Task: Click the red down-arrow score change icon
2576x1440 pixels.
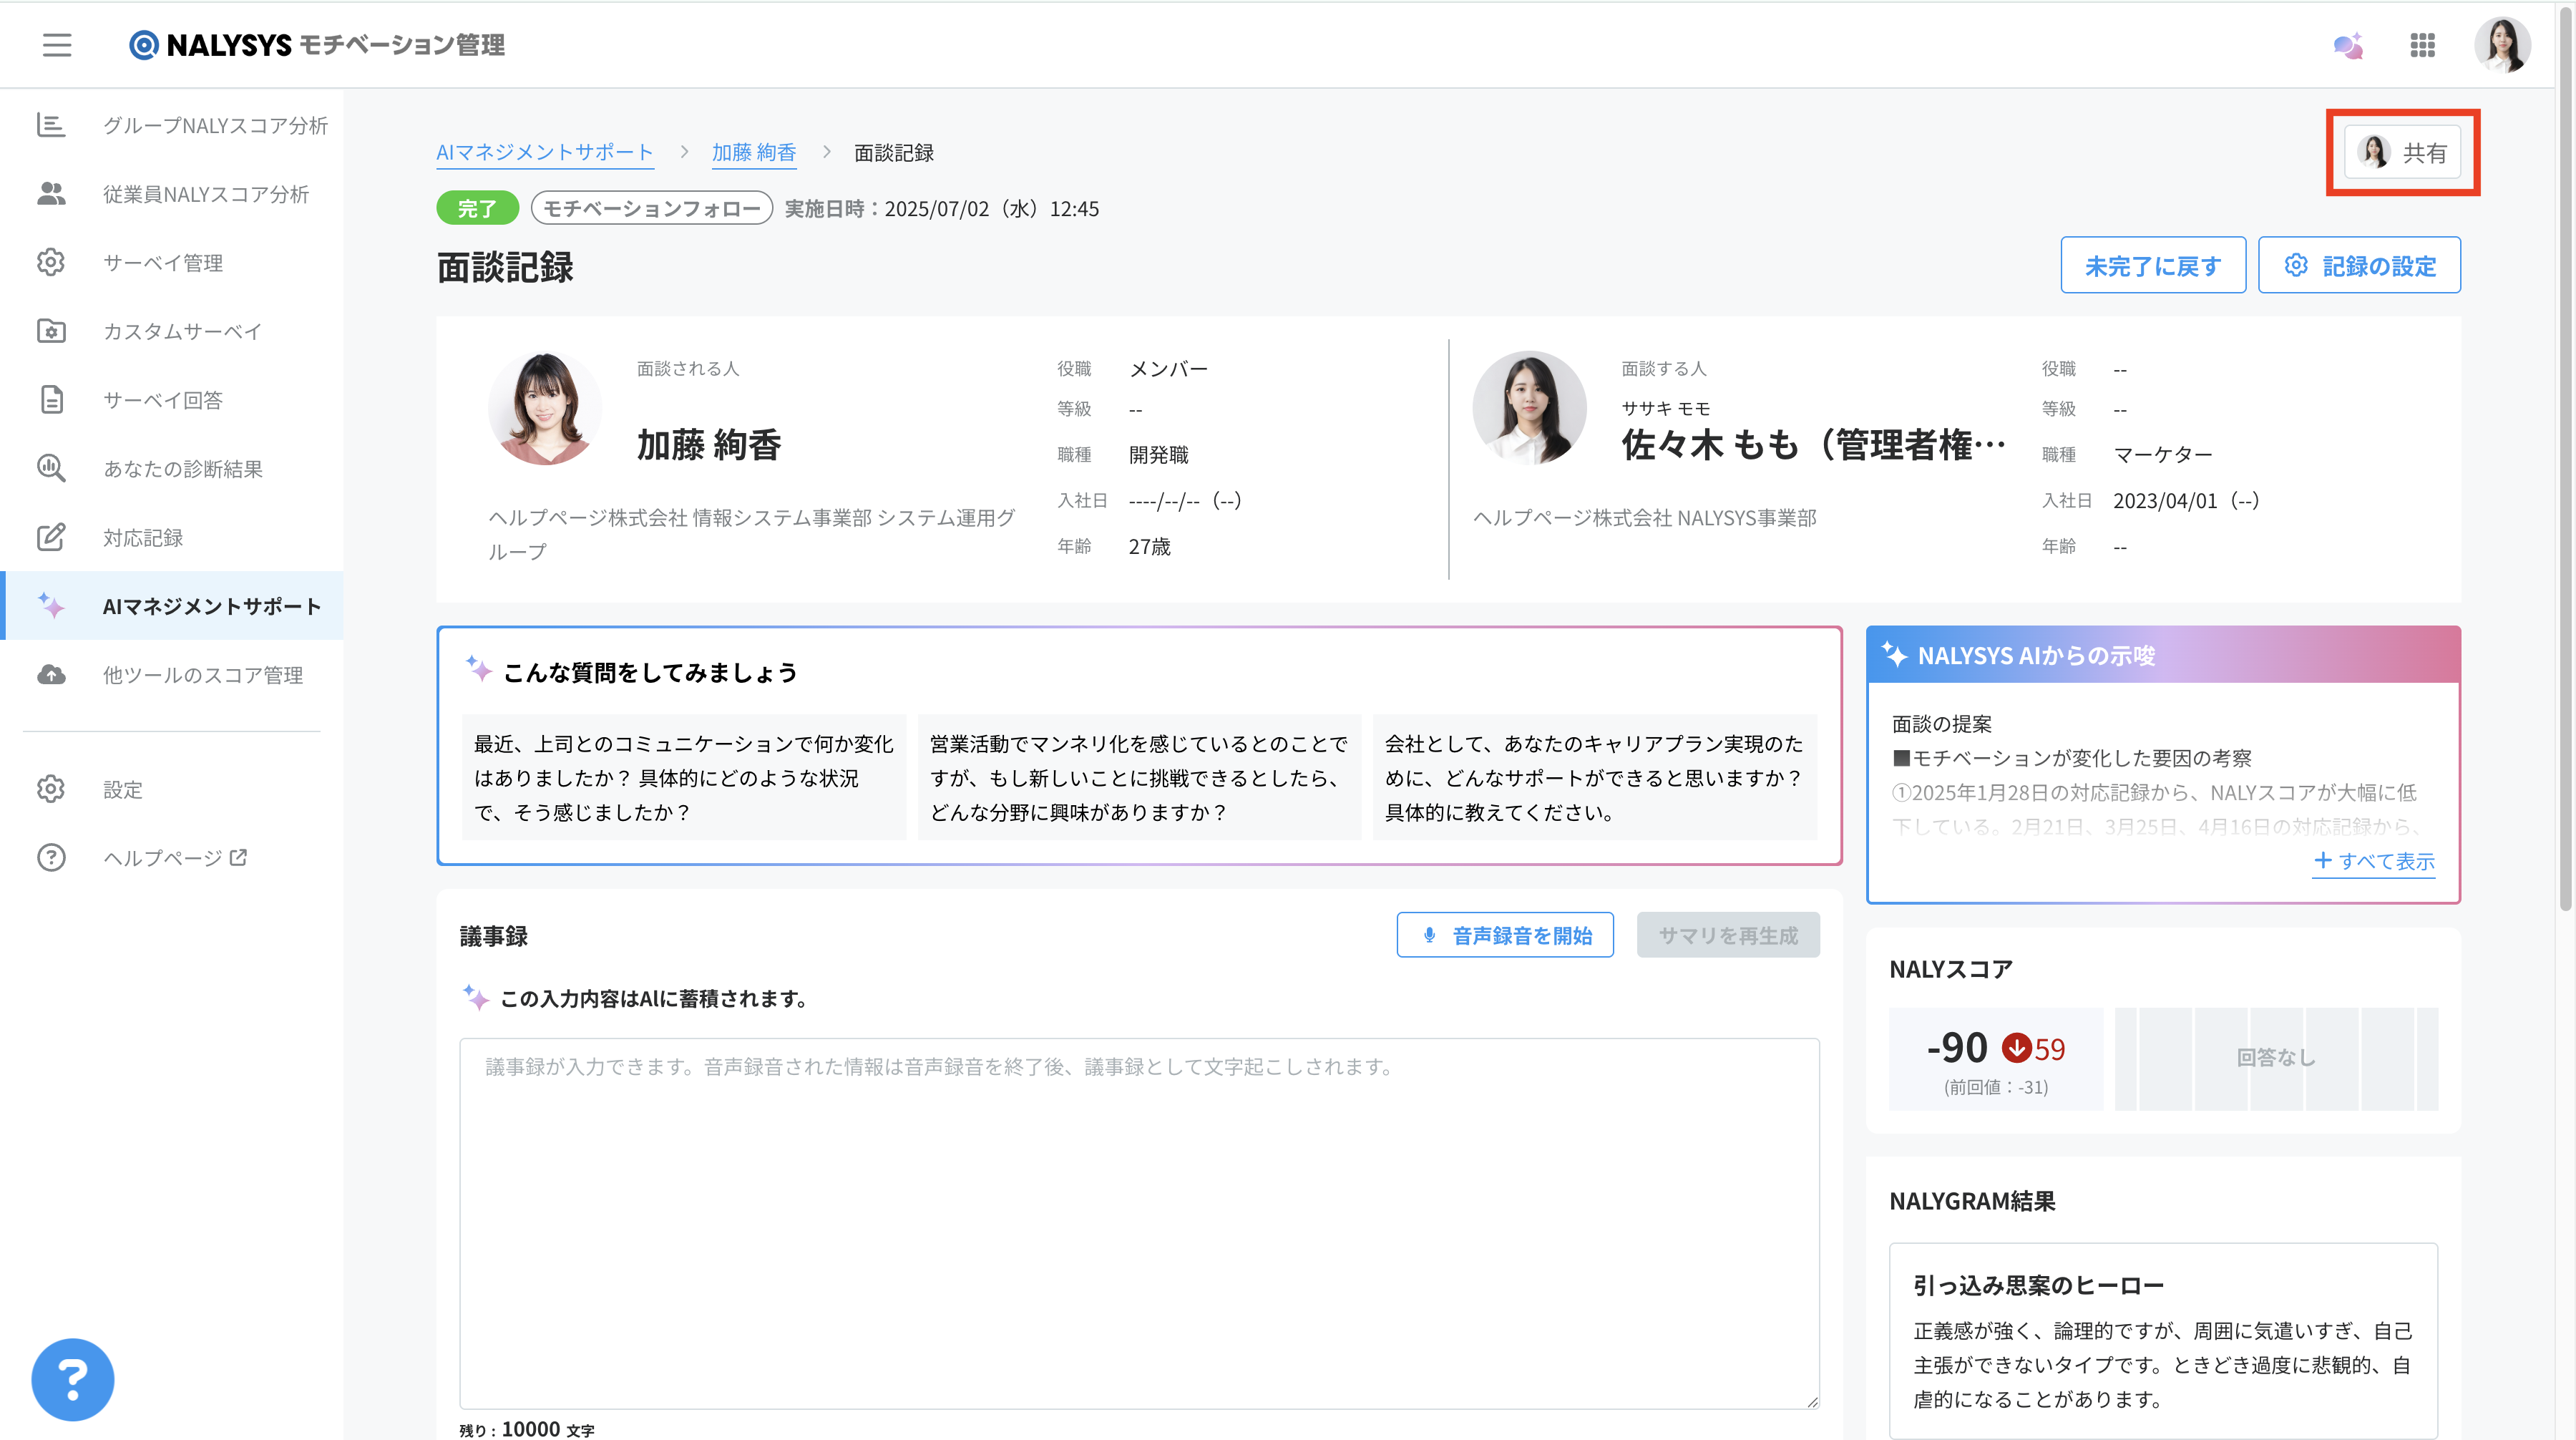Action: click(x=2016, y=1048)
